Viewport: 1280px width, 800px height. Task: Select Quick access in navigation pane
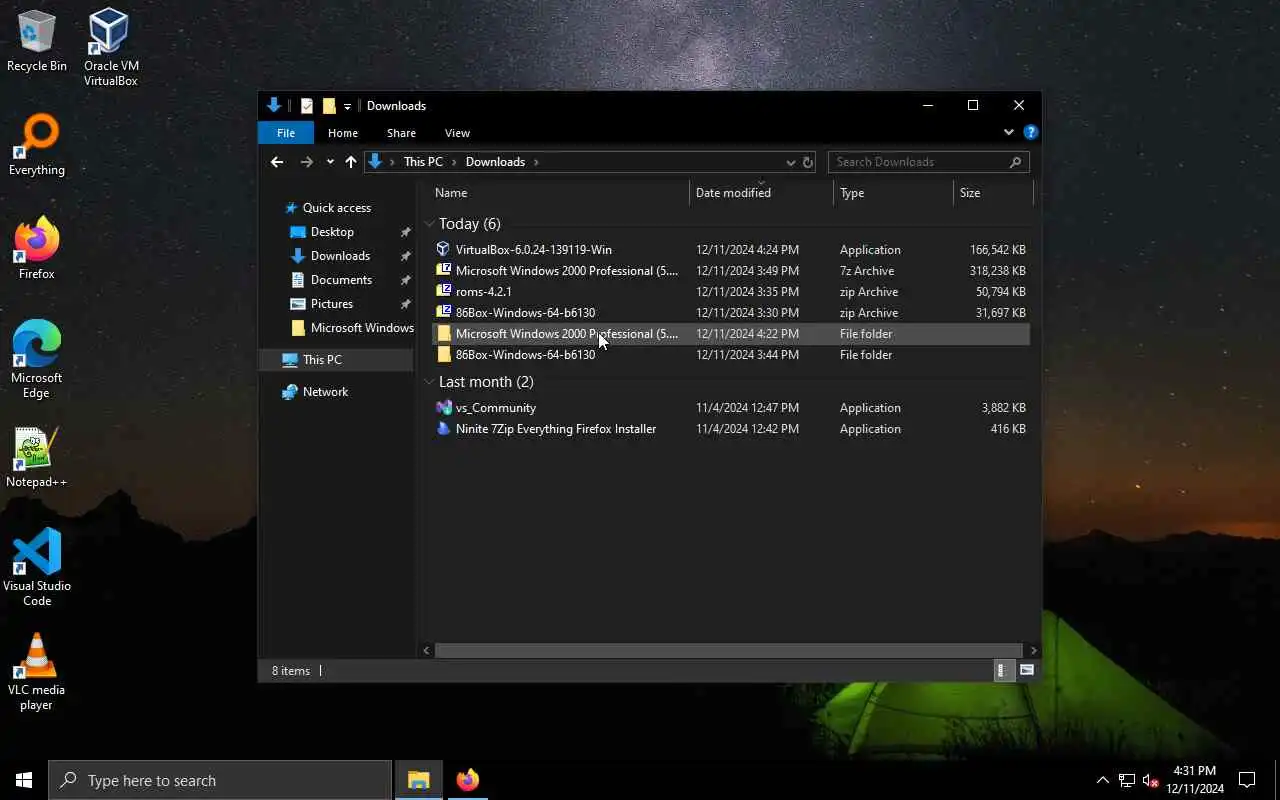[337, 208]
